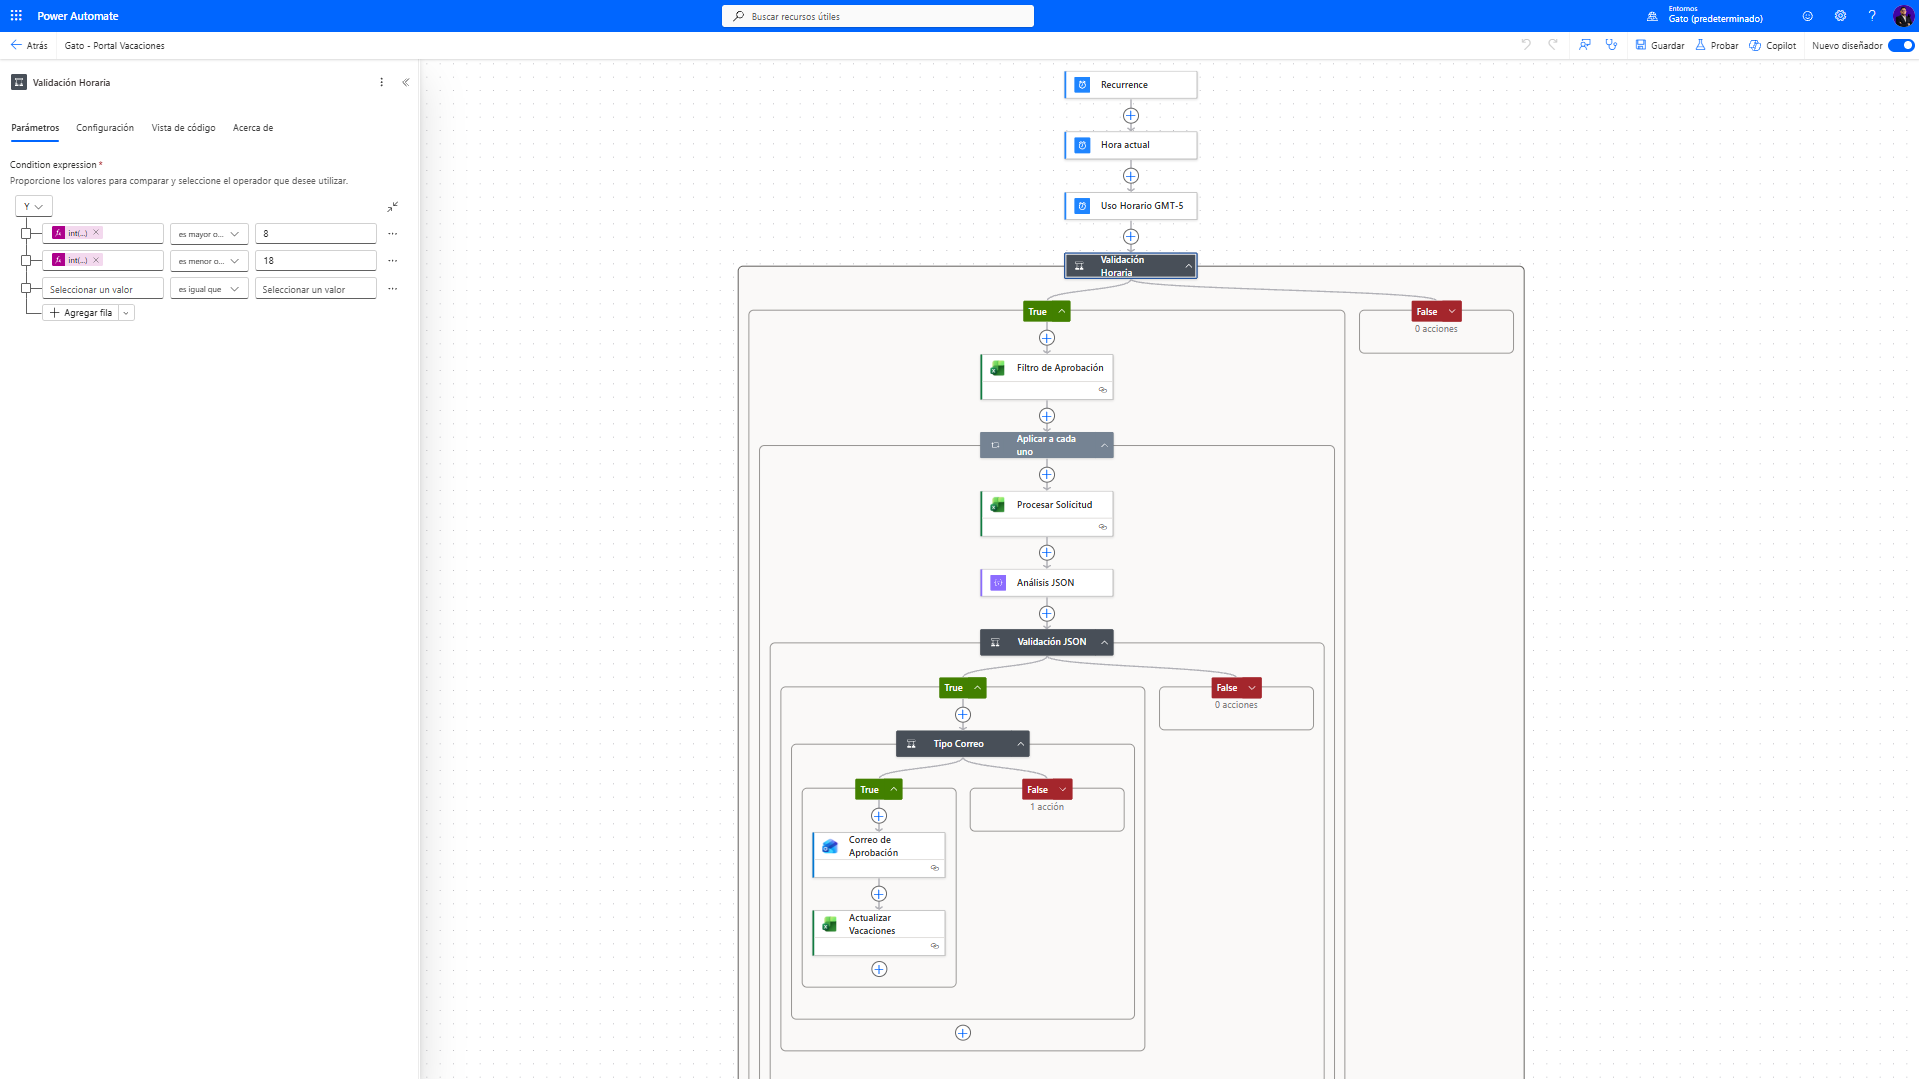Collapse the Aplicar a cada uno loop chevron
The height and width of the screenshot is (1079, 1919).
coord(1104,445)
